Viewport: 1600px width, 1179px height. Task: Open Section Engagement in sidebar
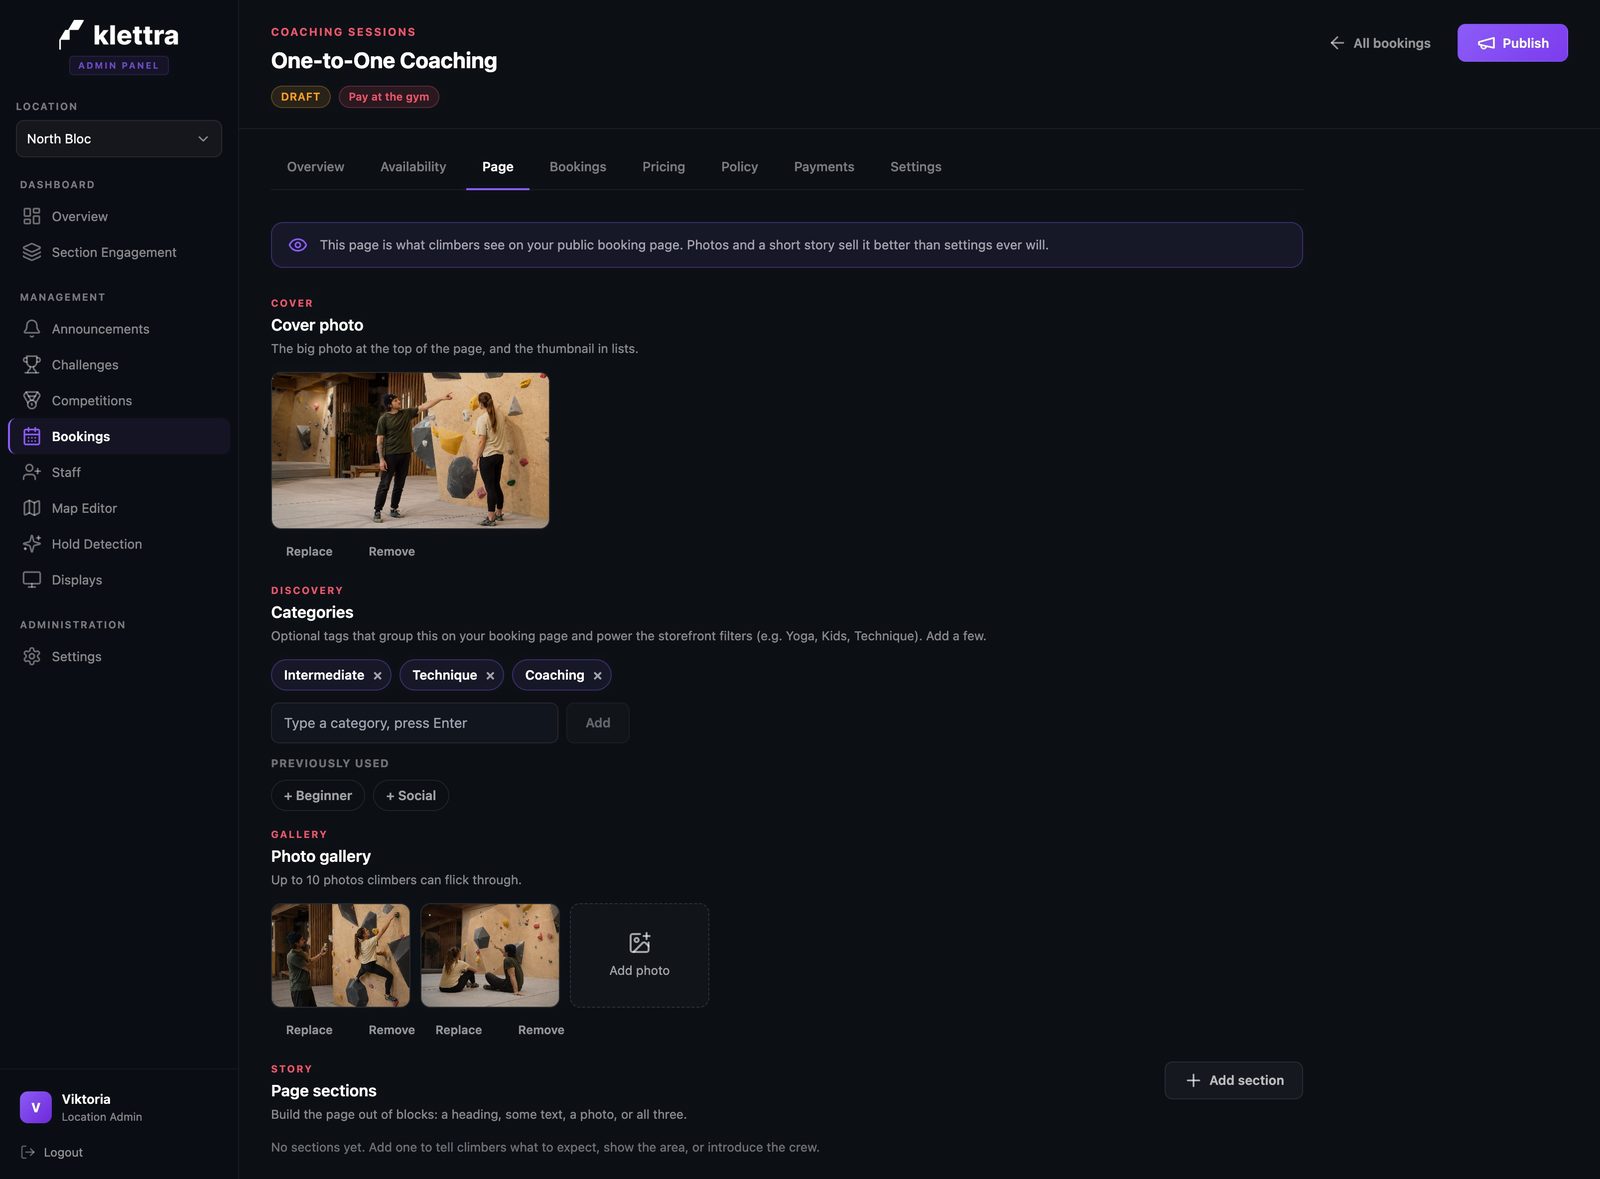[119, 252]
